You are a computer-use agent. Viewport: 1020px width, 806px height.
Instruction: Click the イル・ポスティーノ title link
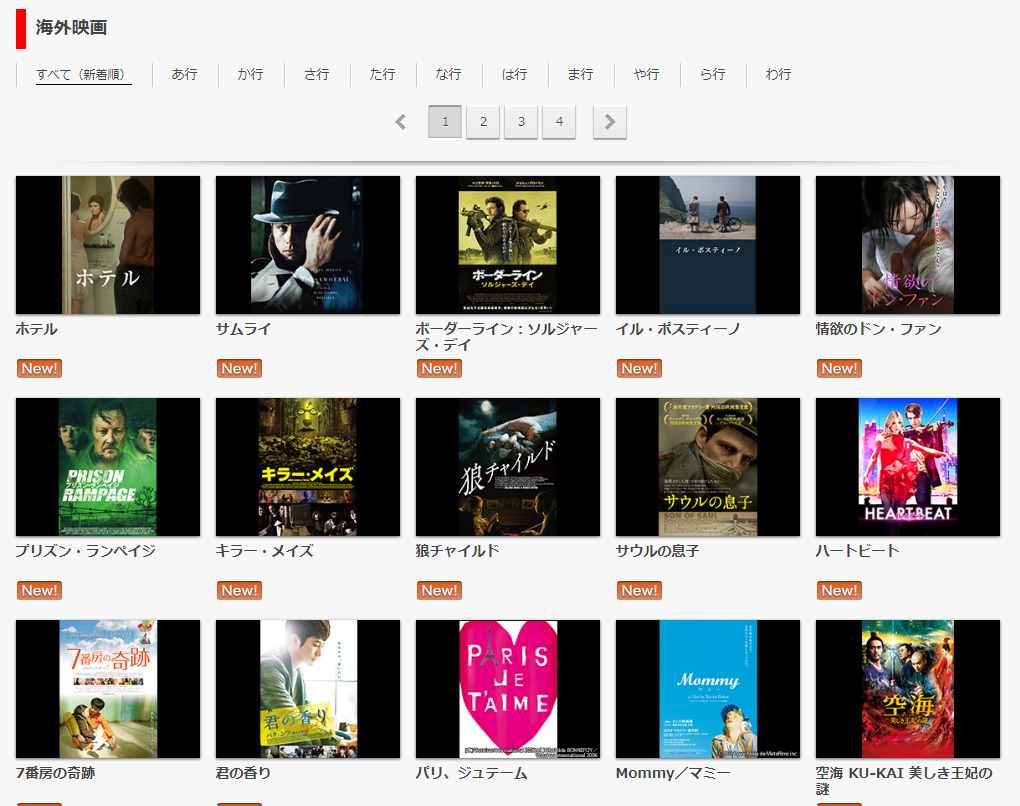(x=678, y=329)
